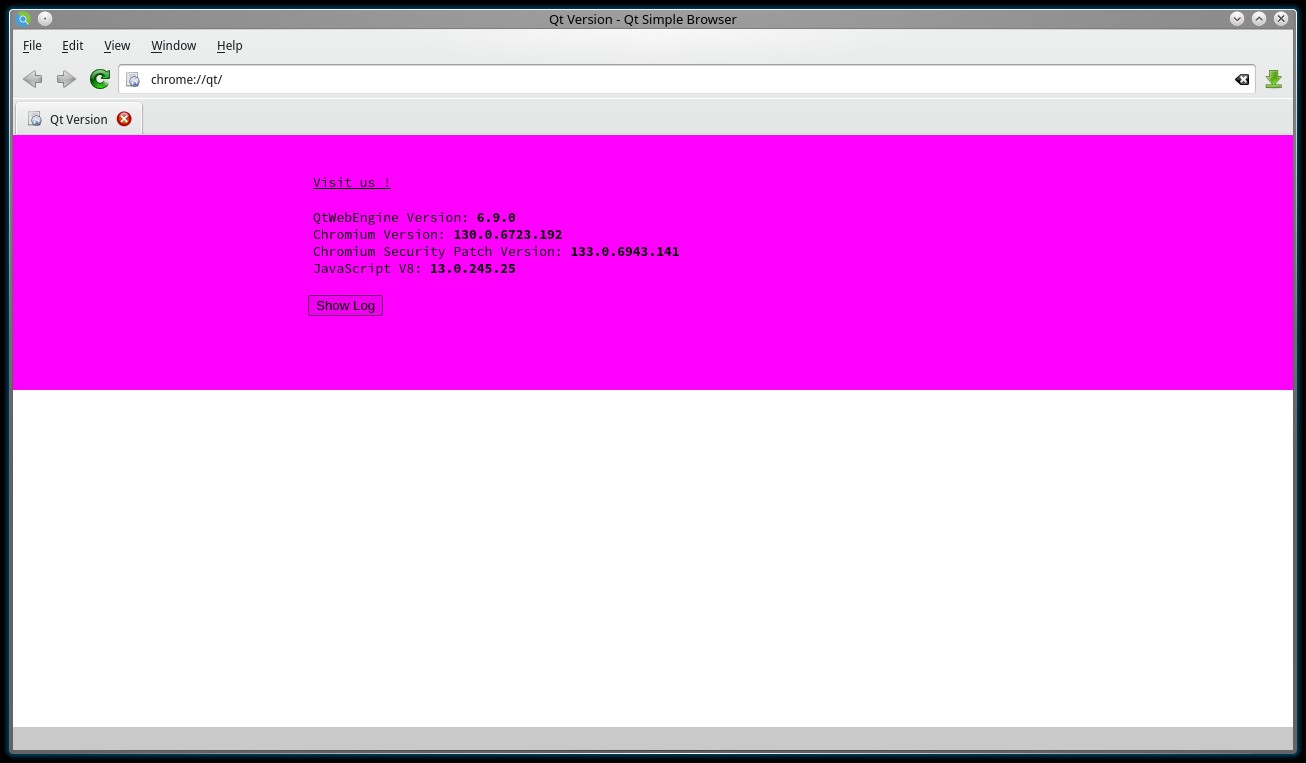This screenshot has height=763, width=1306.
Task: Click the "QtWebEngine Version:" label
Action: tap(390, 217)
